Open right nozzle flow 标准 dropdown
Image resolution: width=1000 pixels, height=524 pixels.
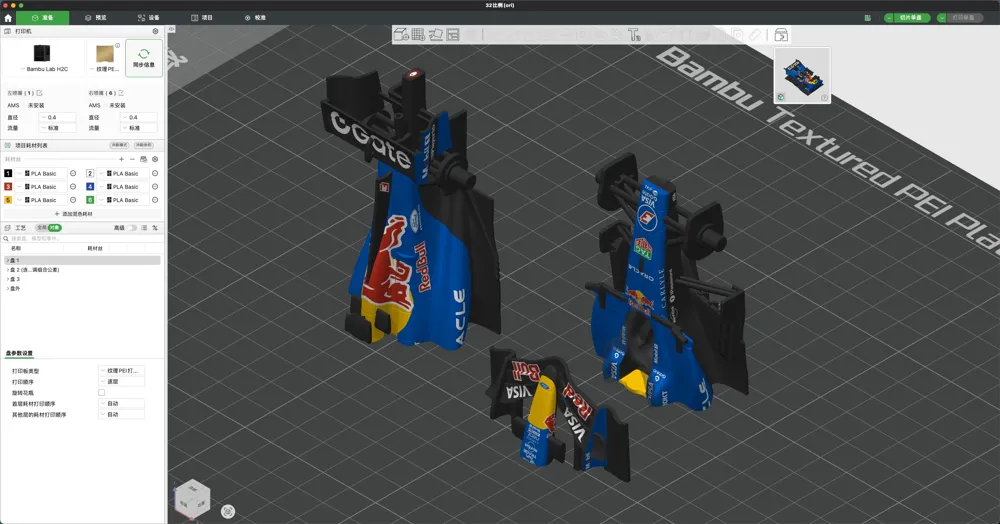coord(138,127)
